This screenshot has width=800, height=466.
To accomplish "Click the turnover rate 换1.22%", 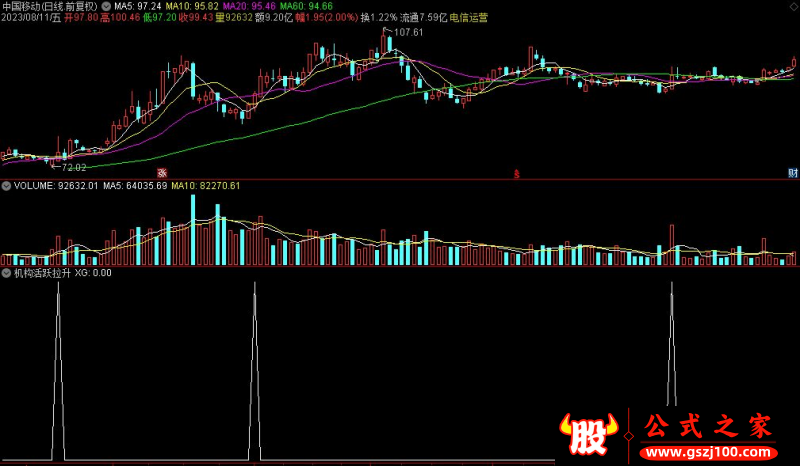I will click(379, 17).
